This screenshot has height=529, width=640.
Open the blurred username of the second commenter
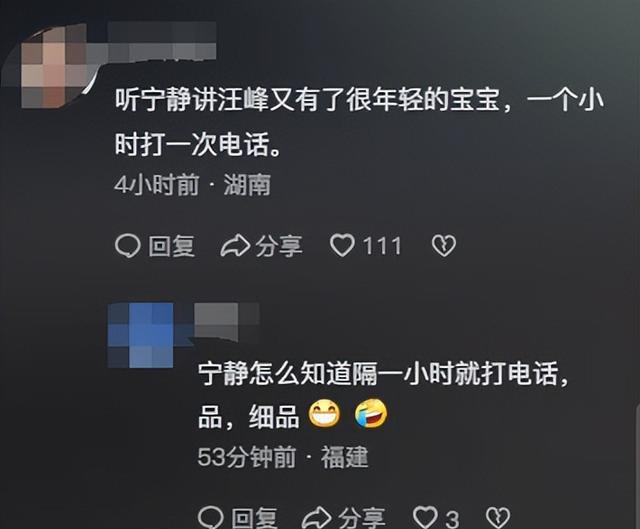pos(227,322)
